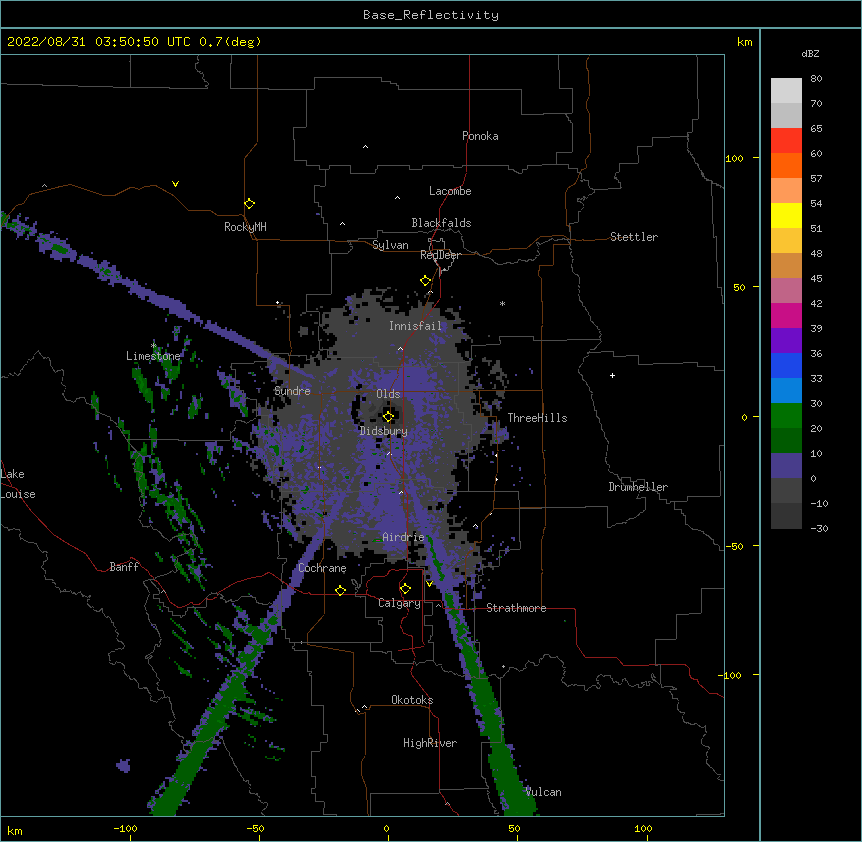Pick the yellow 51-54 dBZ legend swatch

click(786, 215)
